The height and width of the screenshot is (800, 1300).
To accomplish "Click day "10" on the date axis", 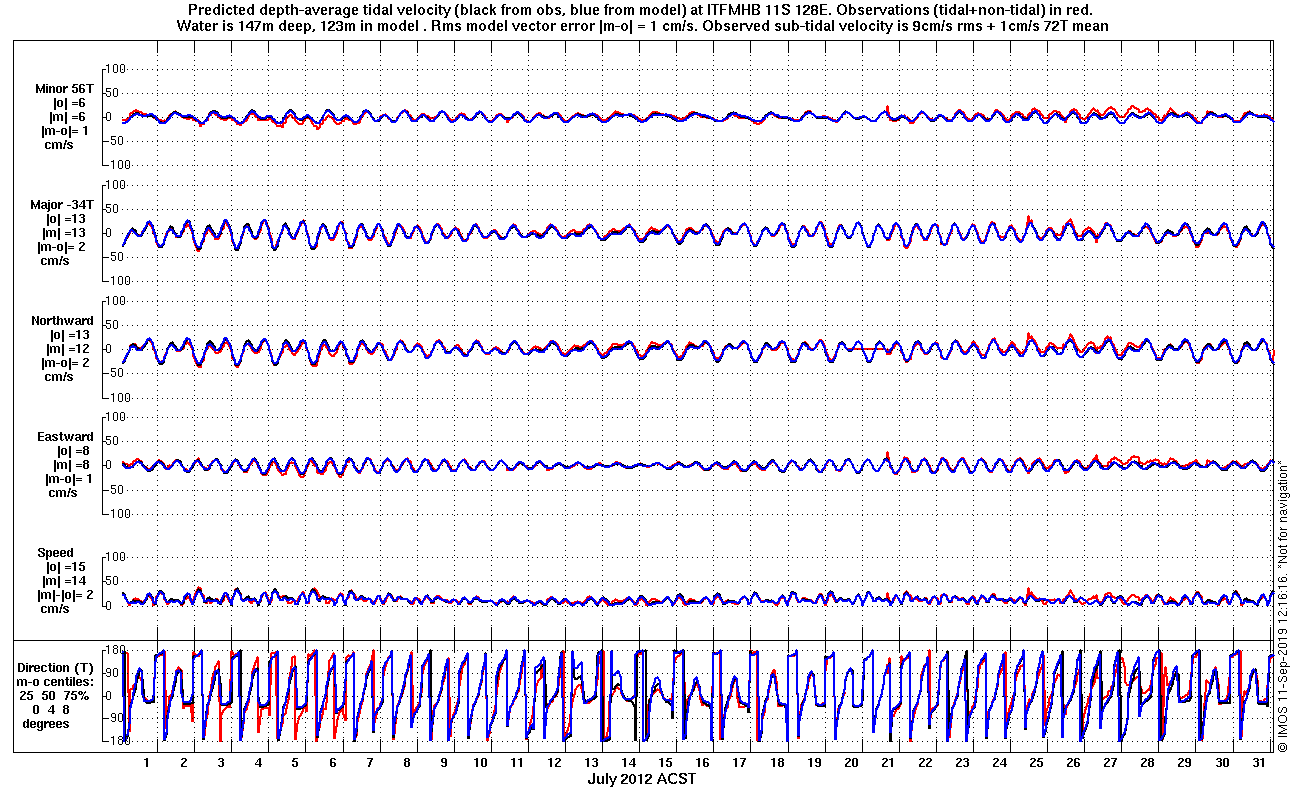I will click(480, 763).
